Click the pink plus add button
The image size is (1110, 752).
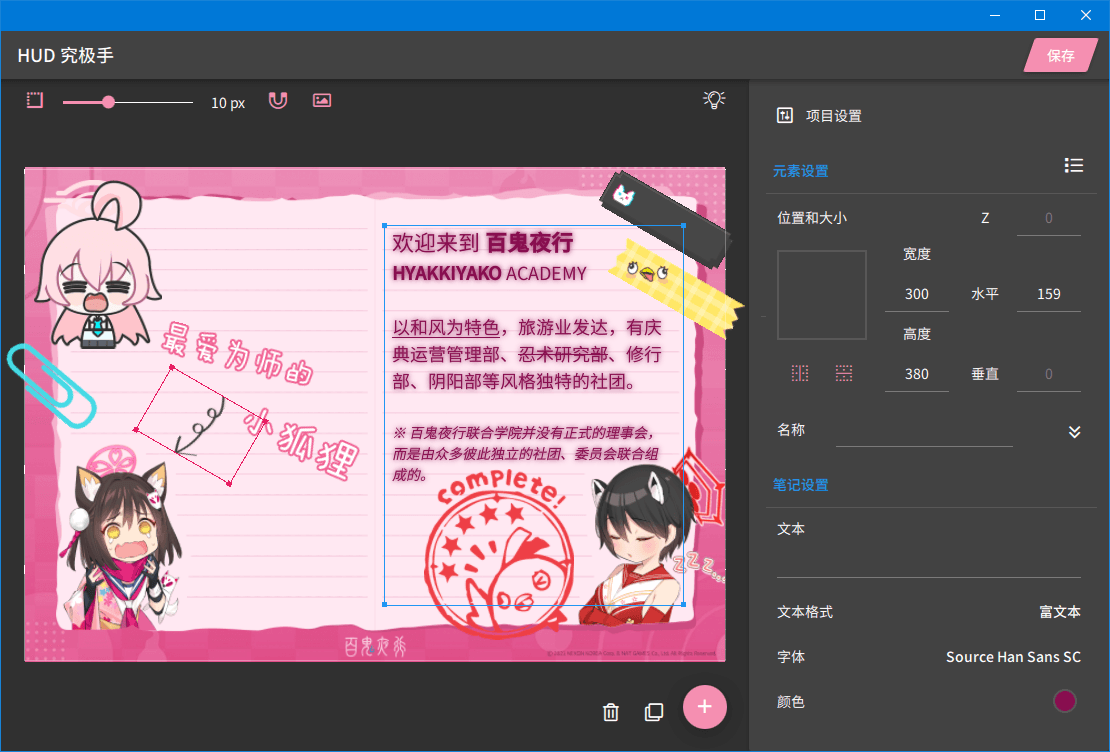(x=704, y=707)
